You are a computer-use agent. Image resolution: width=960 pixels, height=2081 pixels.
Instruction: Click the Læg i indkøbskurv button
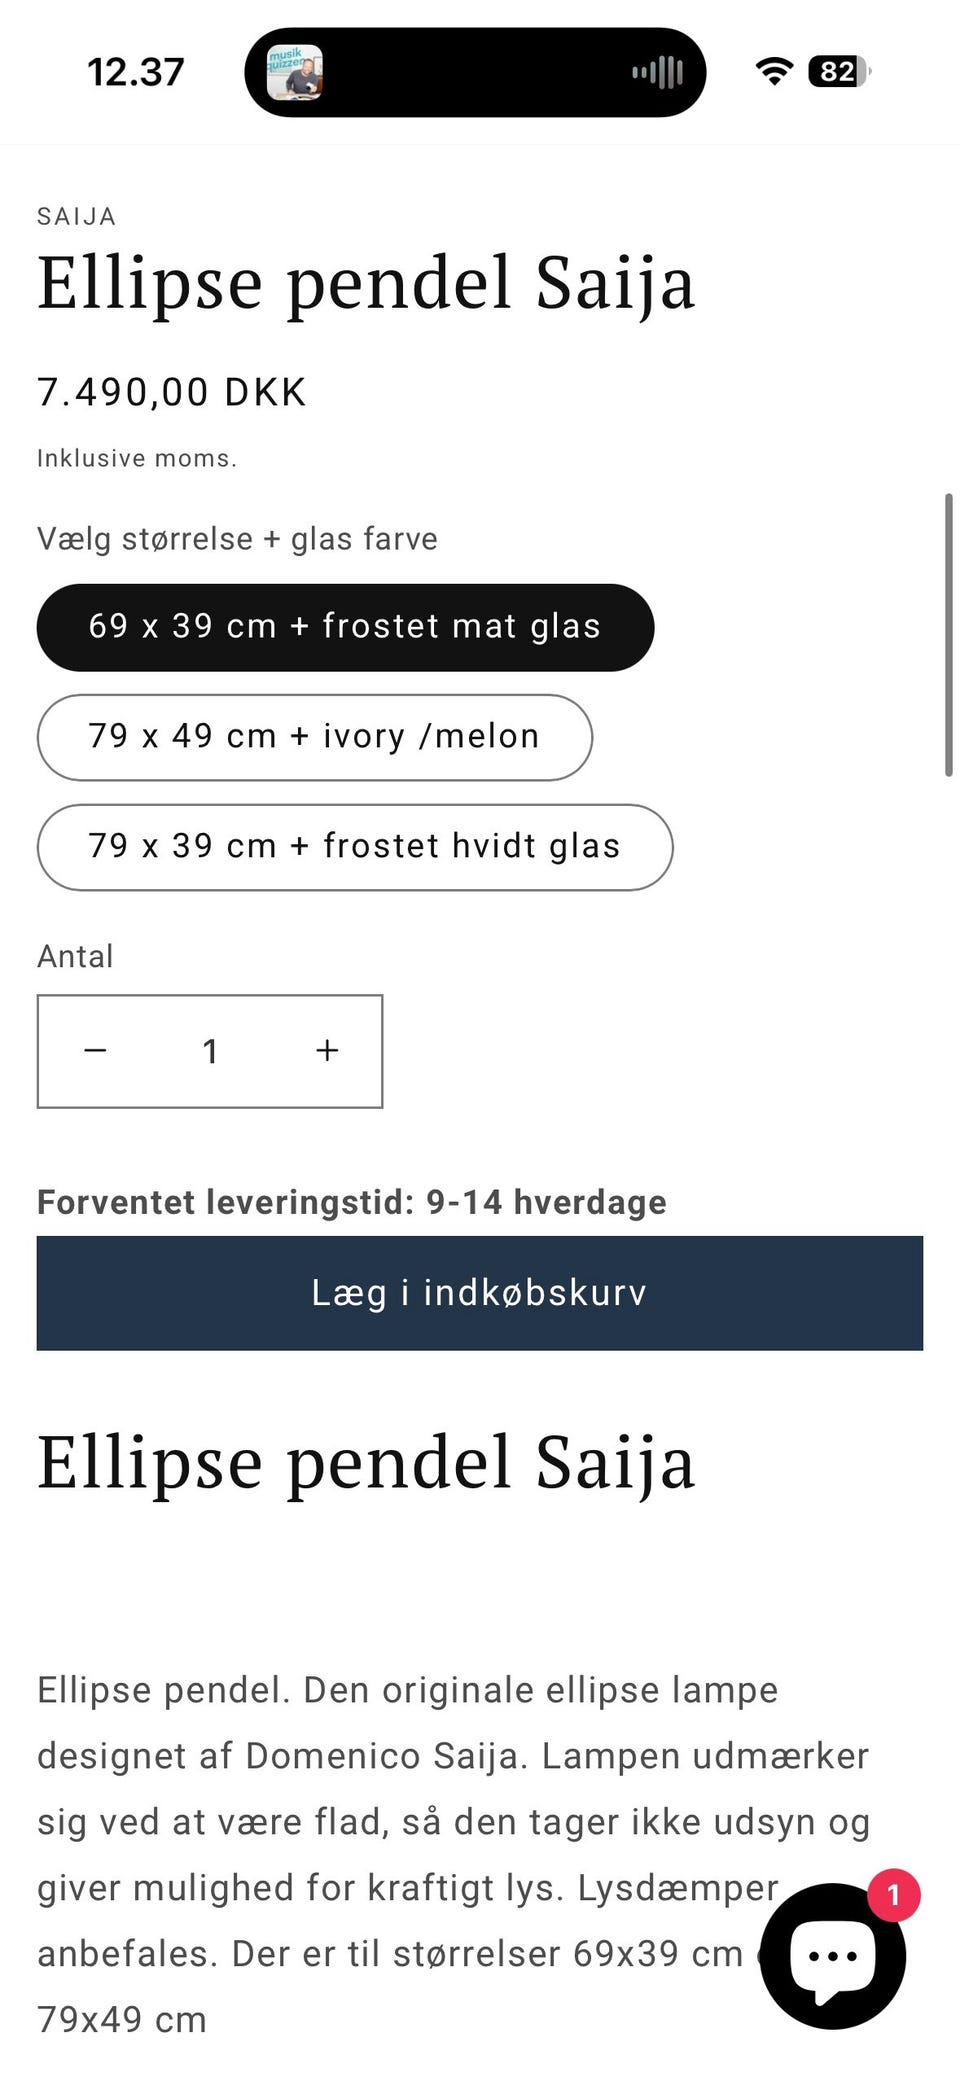479,1293
